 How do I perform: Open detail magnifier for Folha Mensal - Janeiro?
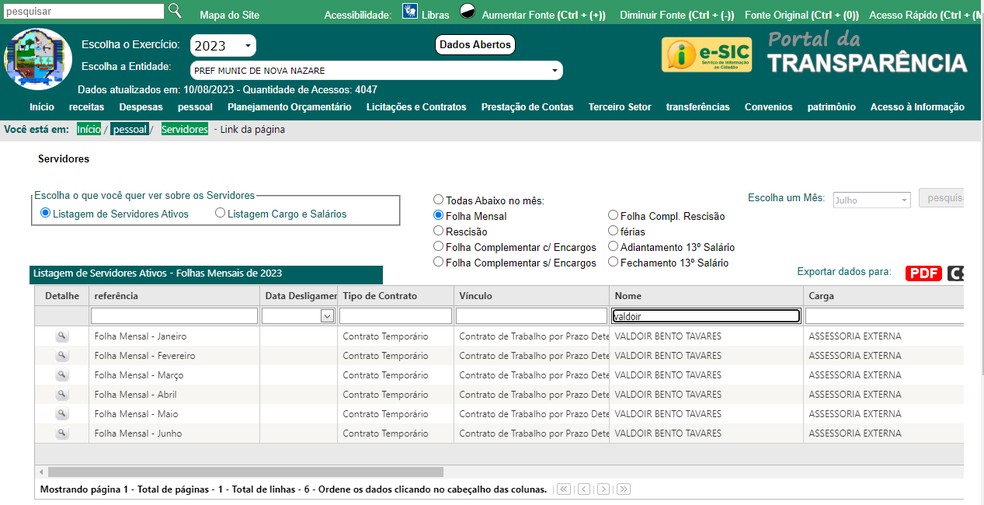62,336
